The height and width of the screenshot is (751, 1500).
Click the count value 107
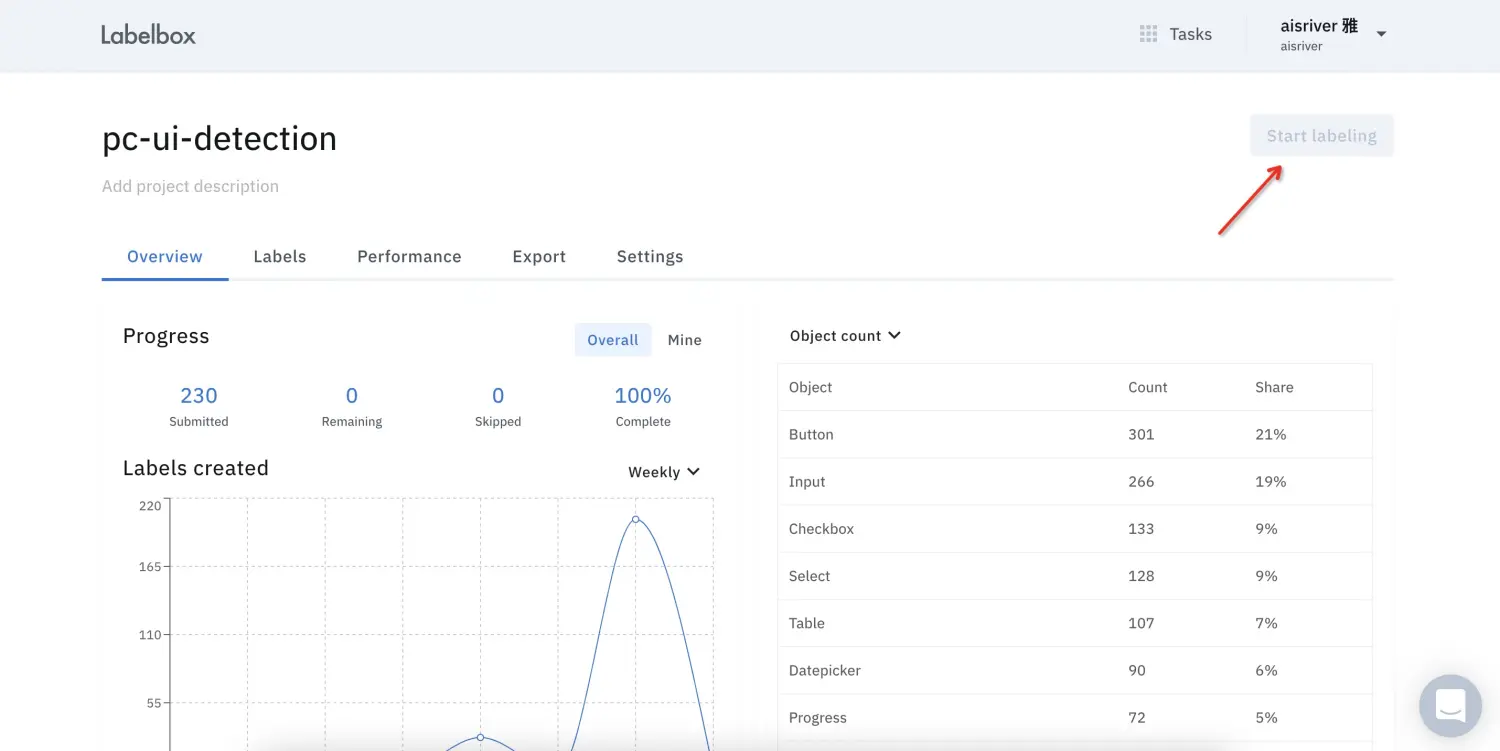click(x=1141, y=623)
